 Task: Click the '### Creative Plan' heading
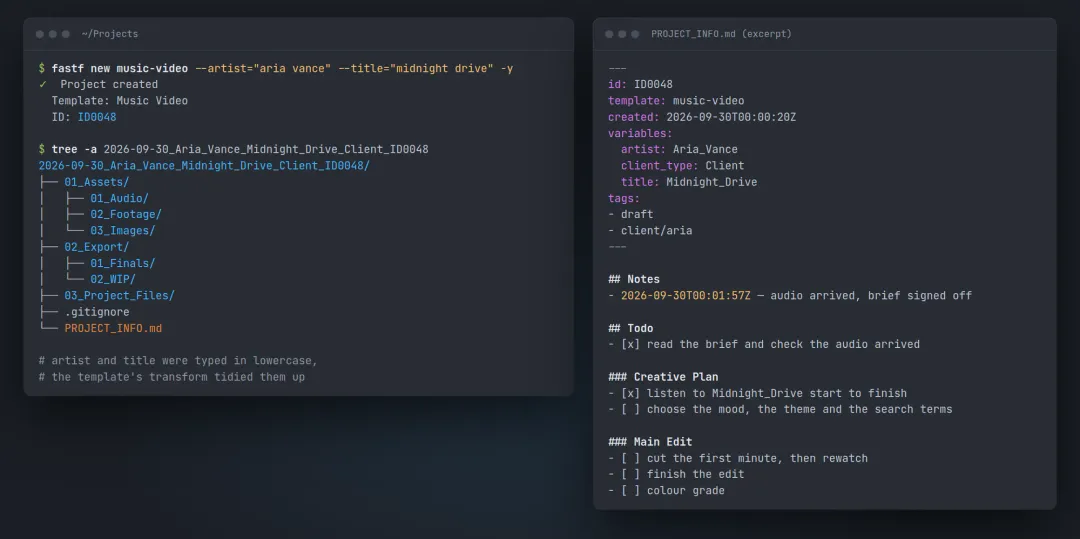(x=663, y=377)
